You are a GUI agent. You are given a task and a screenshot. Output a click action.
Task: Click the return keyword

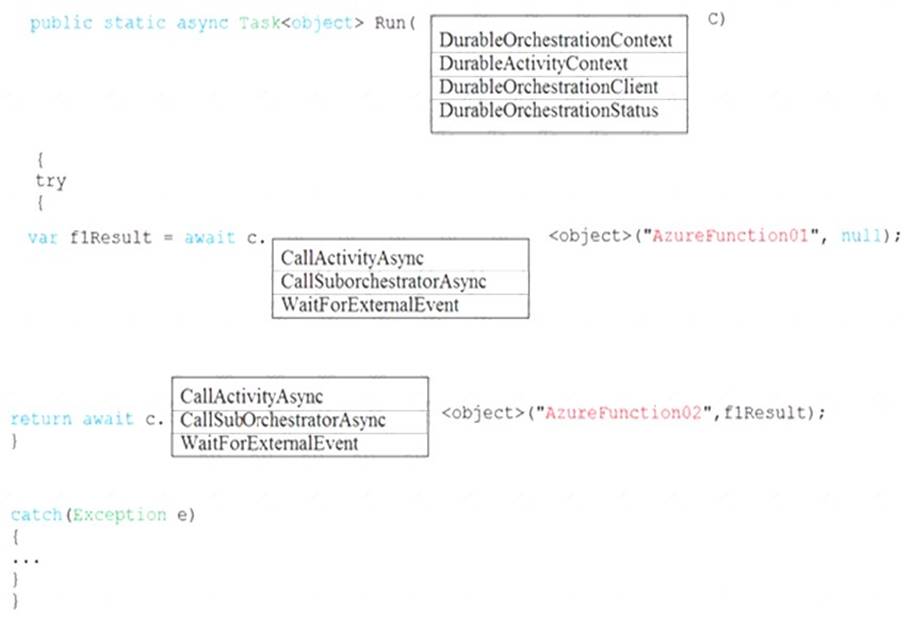[40, 419]
